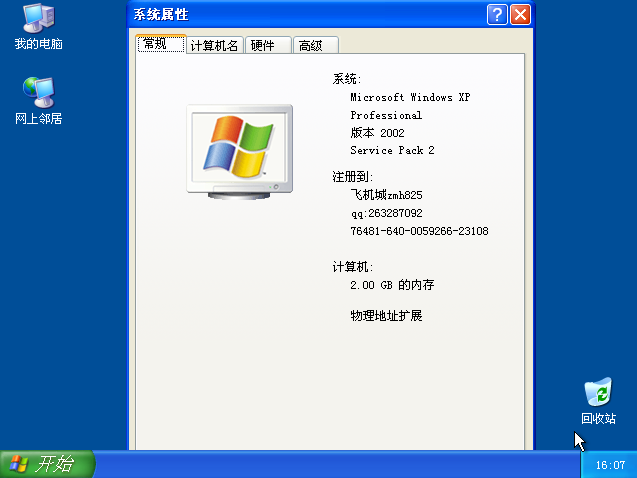Switch to the 常规 tab
Screen dimensions: 637x478
point(160,44)
